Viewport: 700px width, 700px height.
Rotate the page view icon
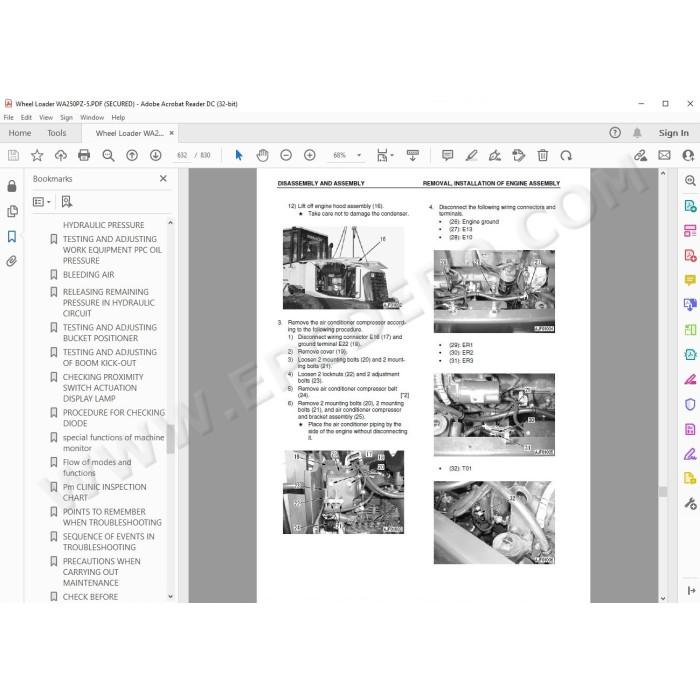coord(566,155)
